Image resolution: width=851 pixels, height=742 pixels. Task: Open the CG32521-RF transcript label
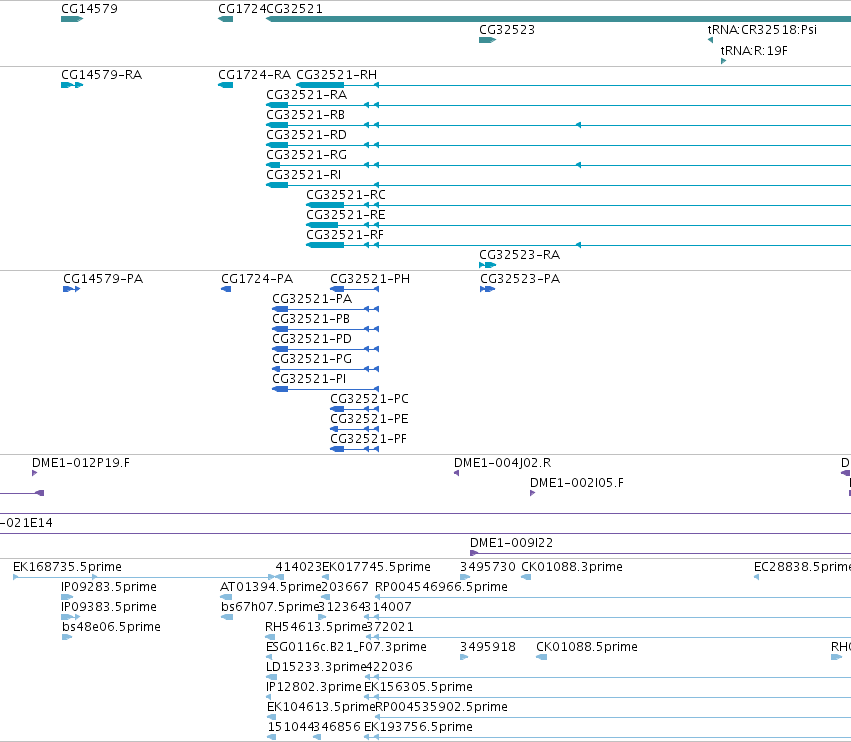pyautogui.click(x=345, y=234)
